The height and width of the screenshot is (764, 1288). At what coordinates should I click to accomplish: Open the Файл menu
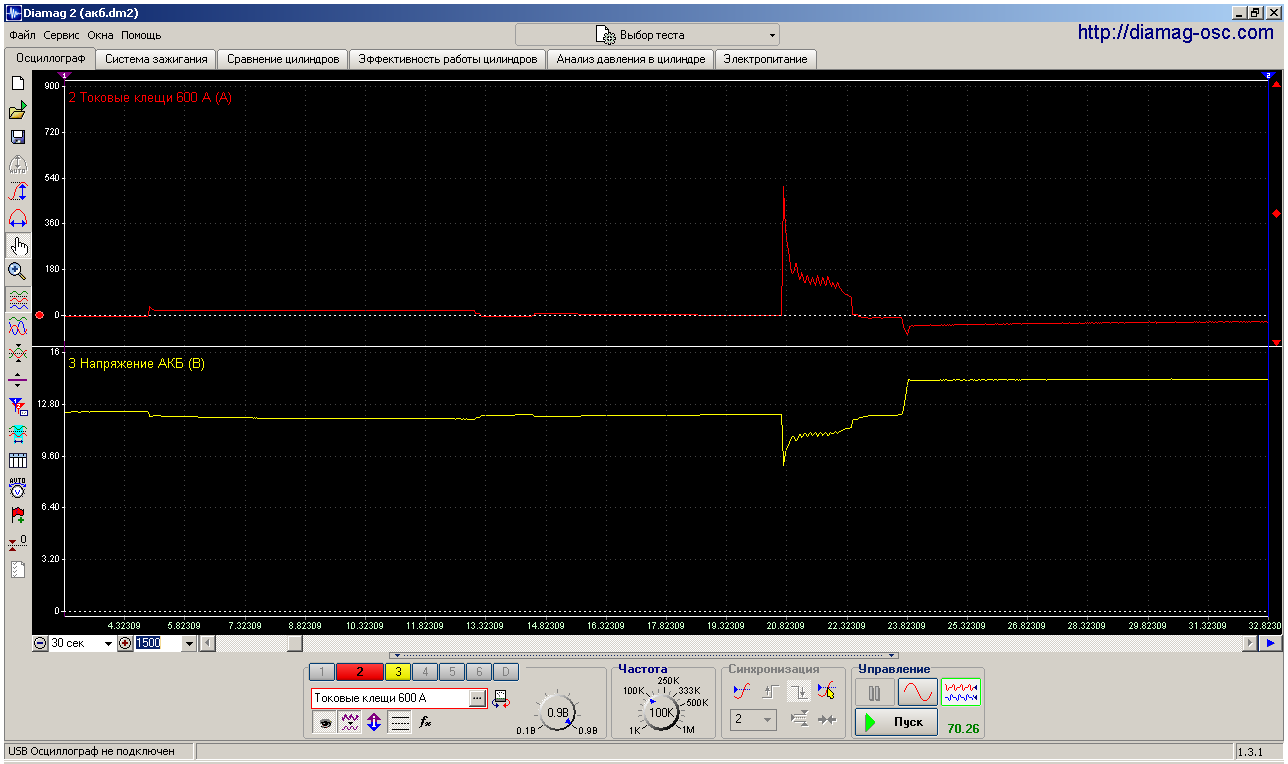22,35
